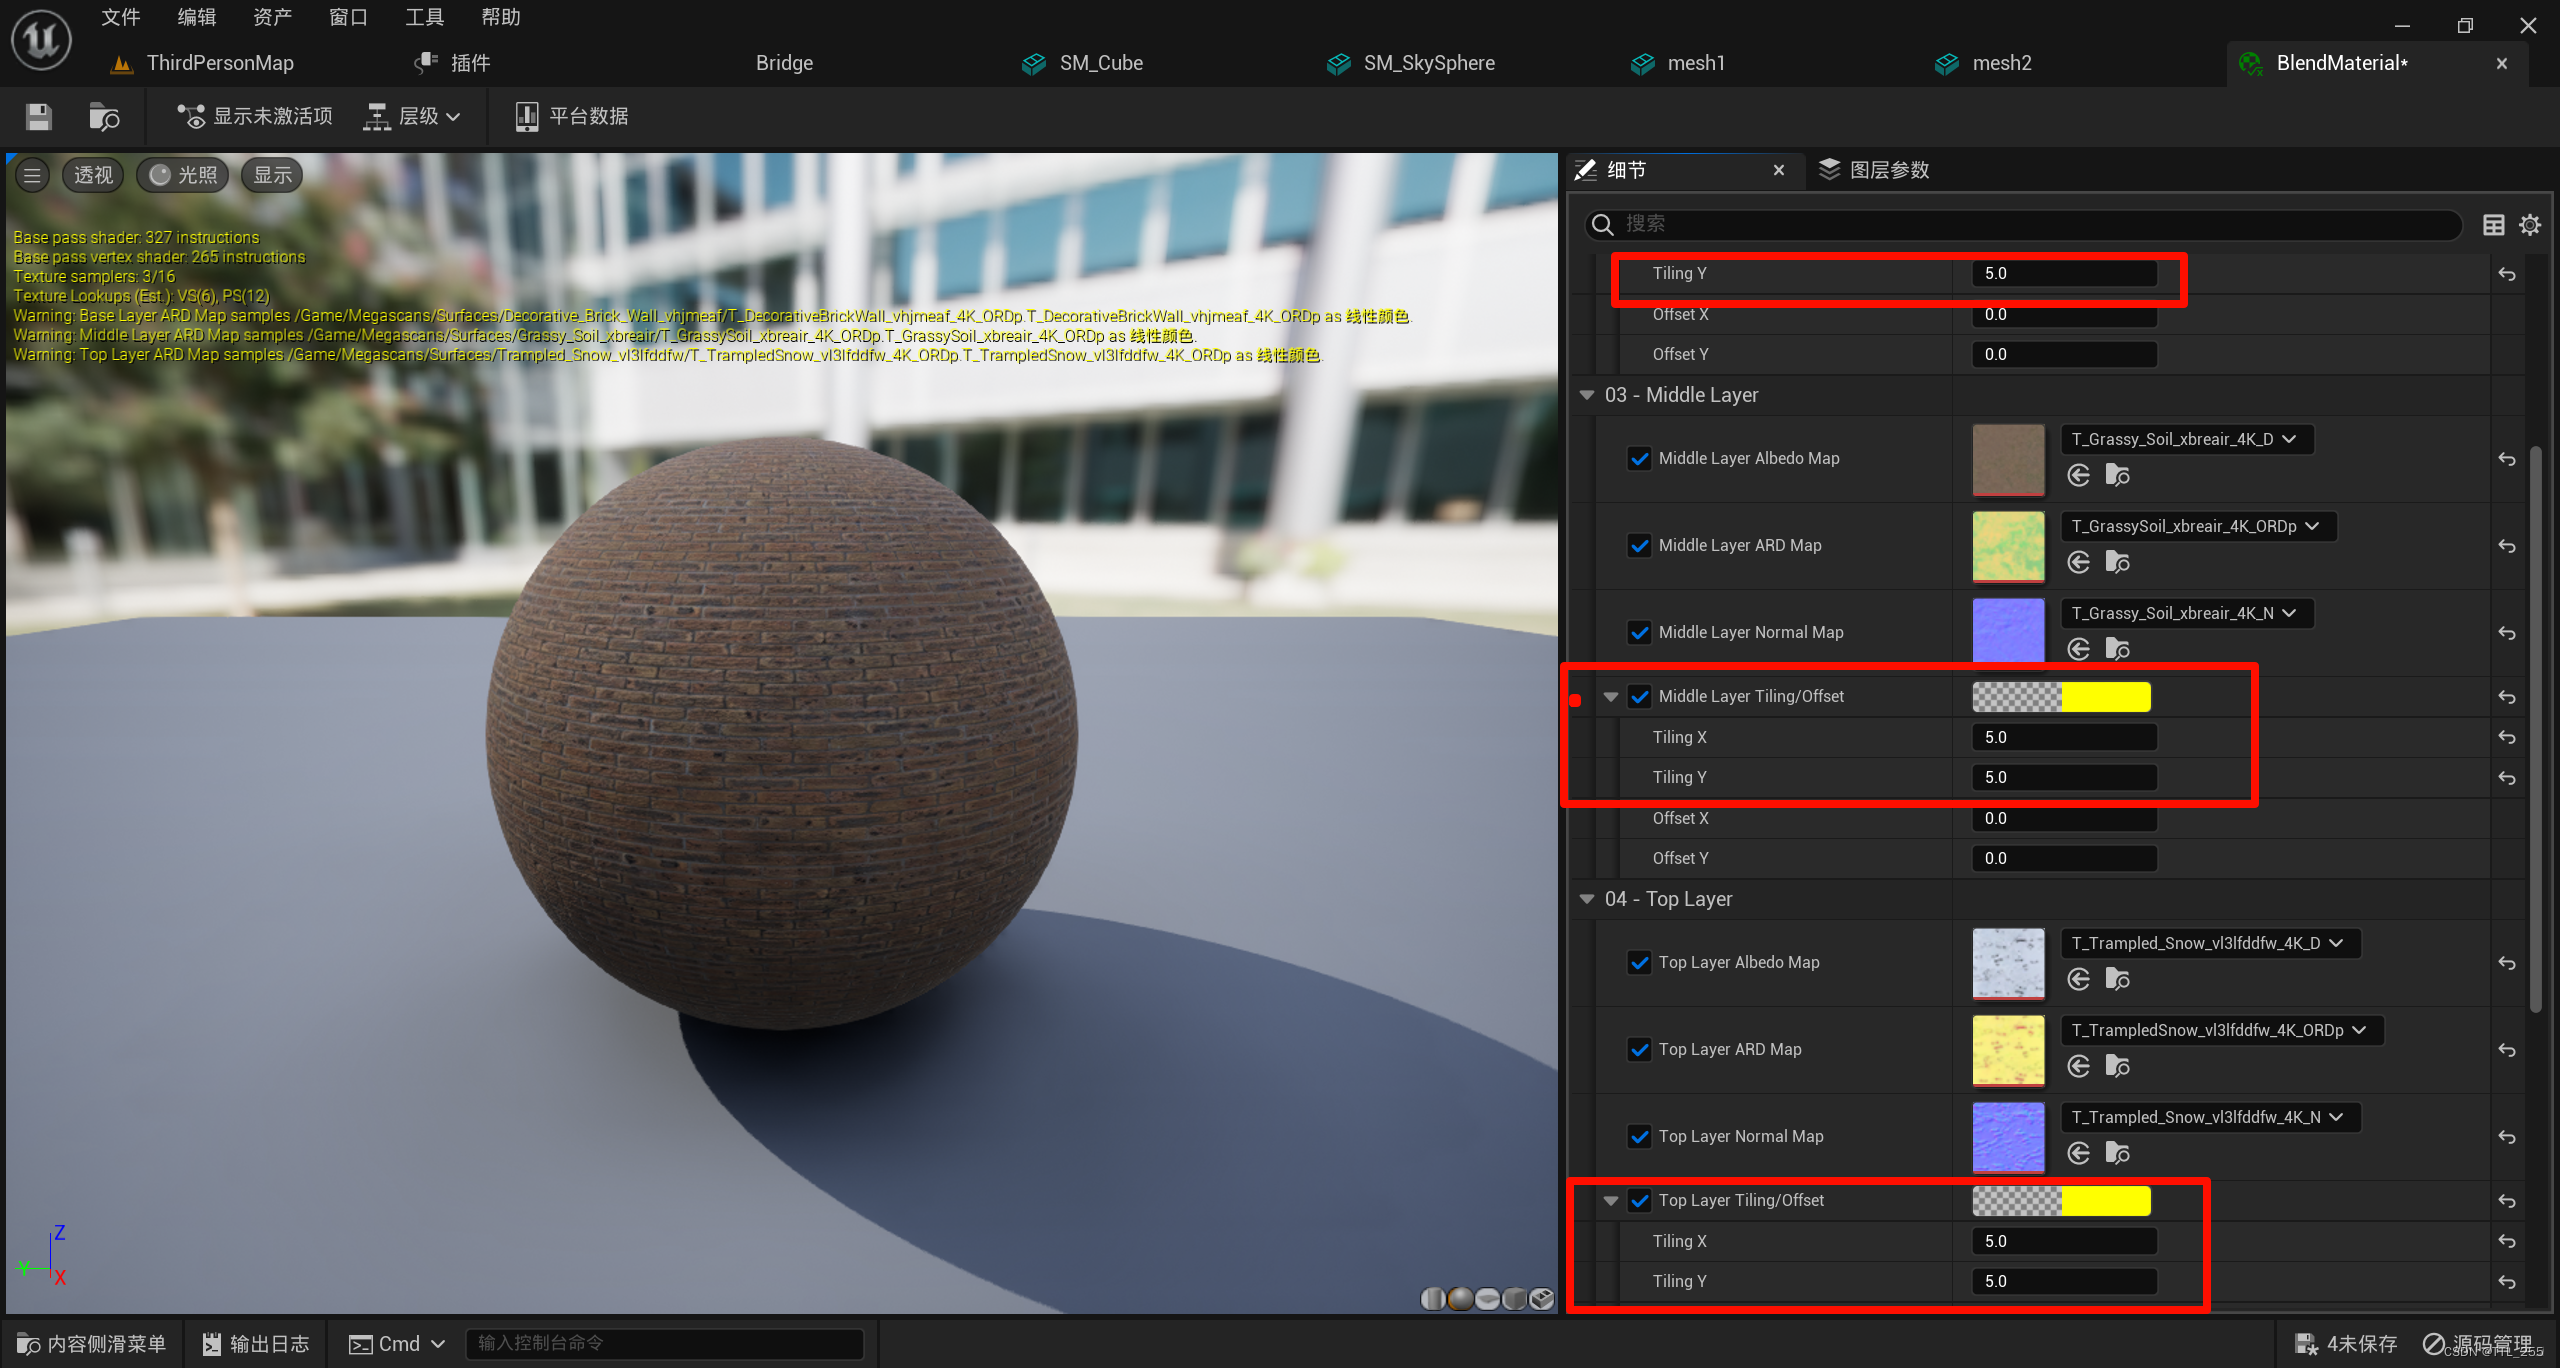Open T_Trampled_Snow_vl3lfddfw_4K_D texture dropdown
This screenshot has width=2560, height=1368.
tap(2209, 944)
